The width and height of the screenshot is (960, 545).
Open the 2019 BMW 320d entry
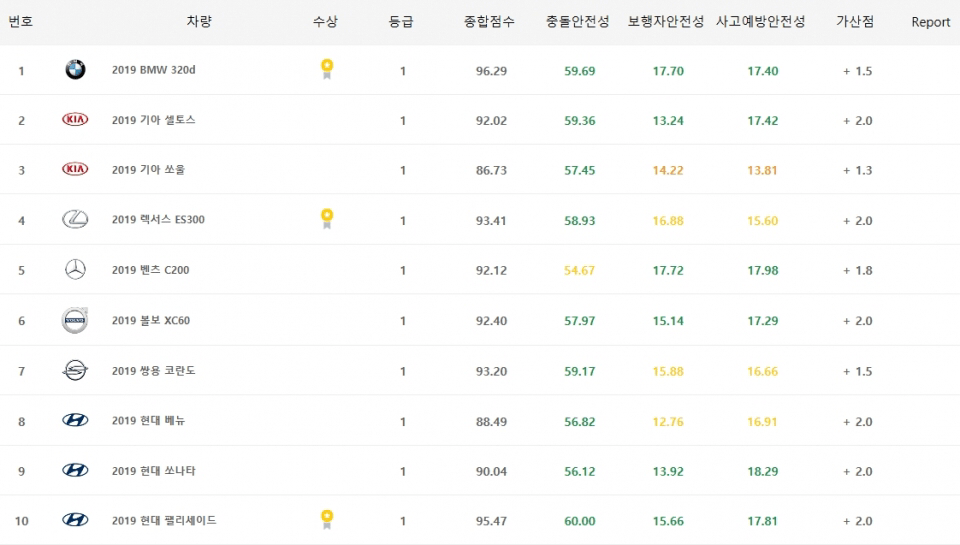[x=154, y=70]
